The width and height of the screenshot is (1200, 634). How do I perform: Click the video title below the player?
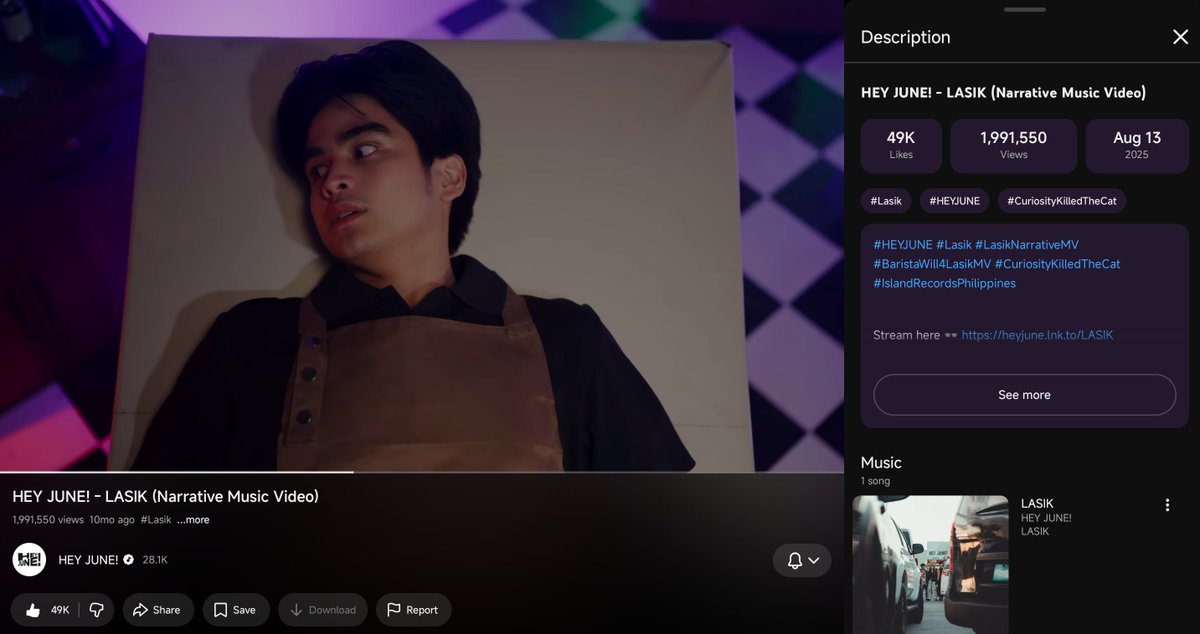166,496
